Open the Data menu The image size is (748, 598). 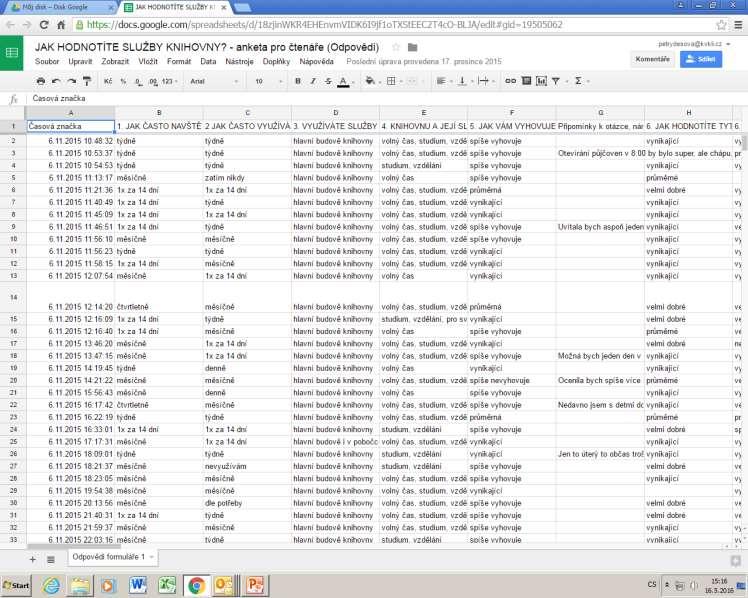click(208, 62)
